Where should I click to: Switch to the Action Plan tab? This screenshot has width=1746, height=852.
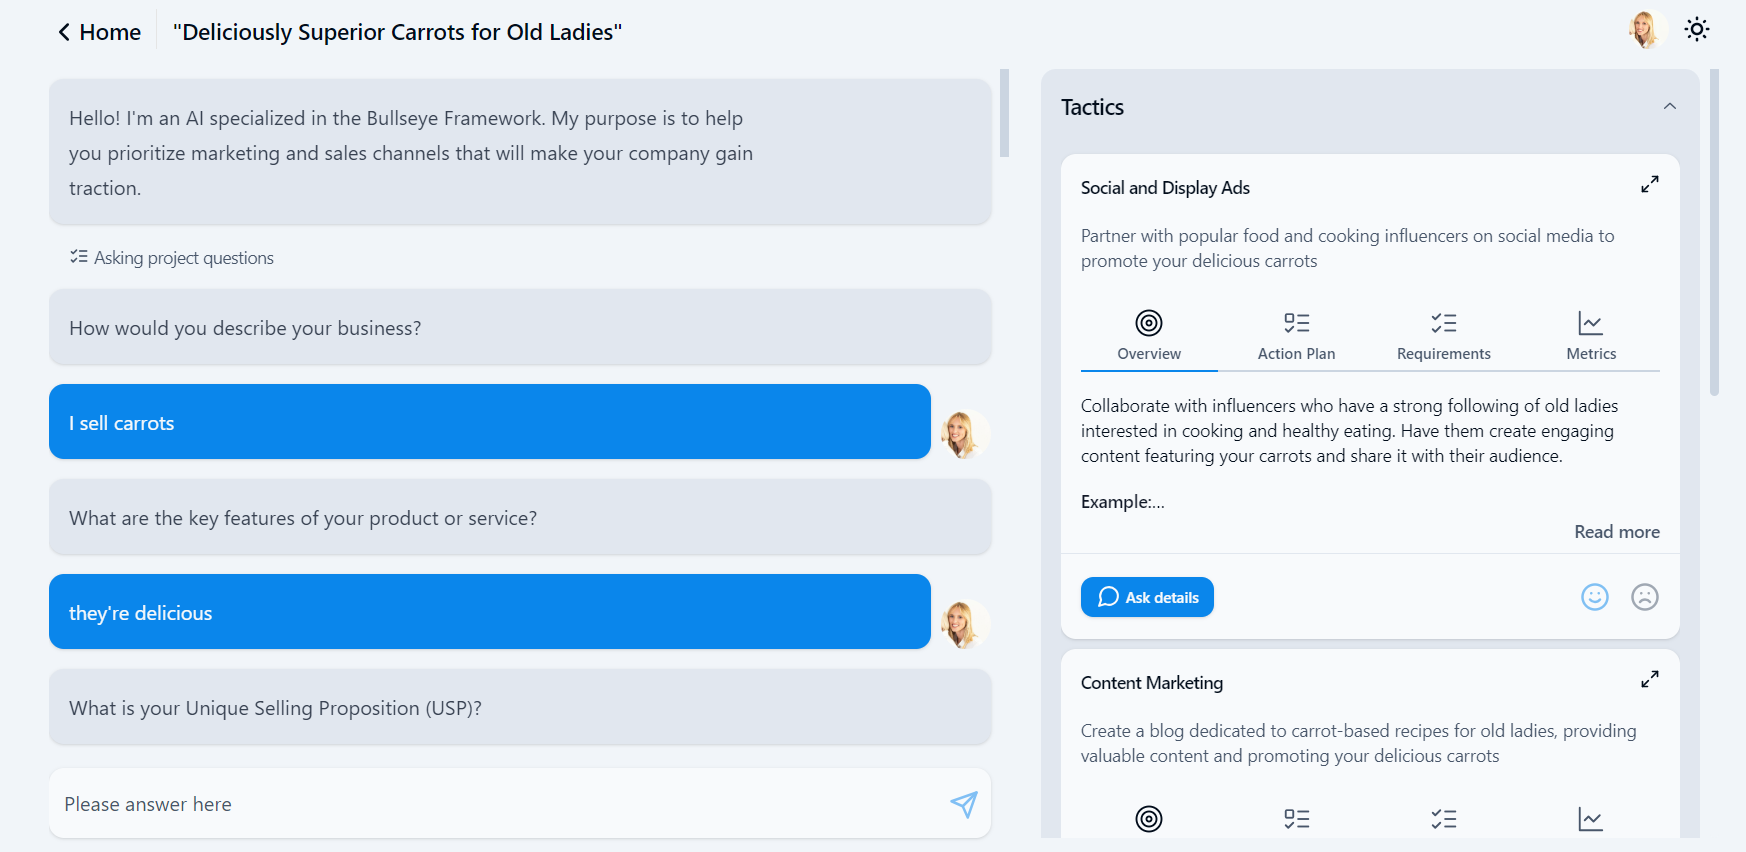tap(1297, 336)
